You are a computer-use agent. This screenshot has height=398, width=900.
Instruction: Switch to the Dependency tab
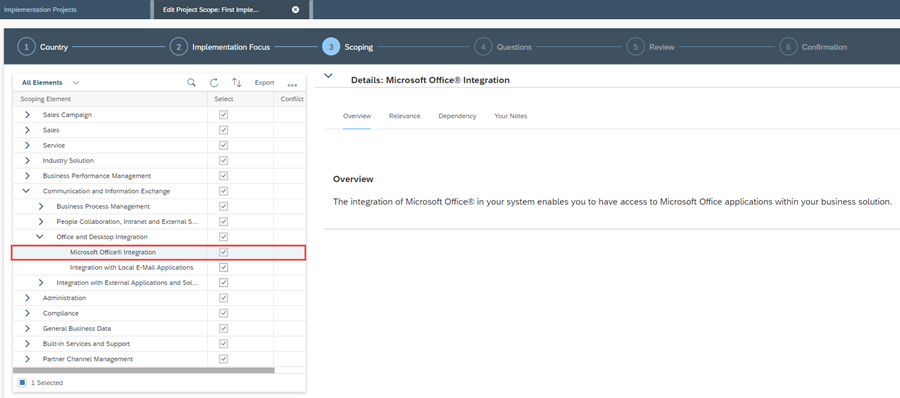(x=457, y=116)
